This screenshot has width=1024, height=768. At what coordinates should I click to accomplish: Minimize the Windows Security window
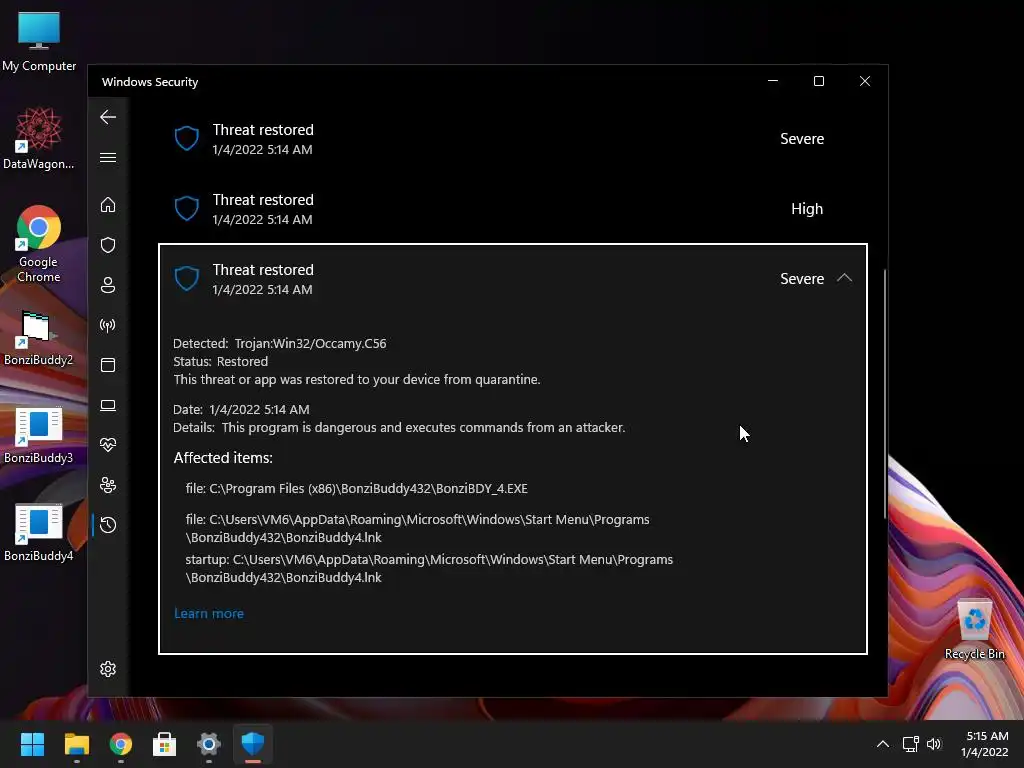773,81
